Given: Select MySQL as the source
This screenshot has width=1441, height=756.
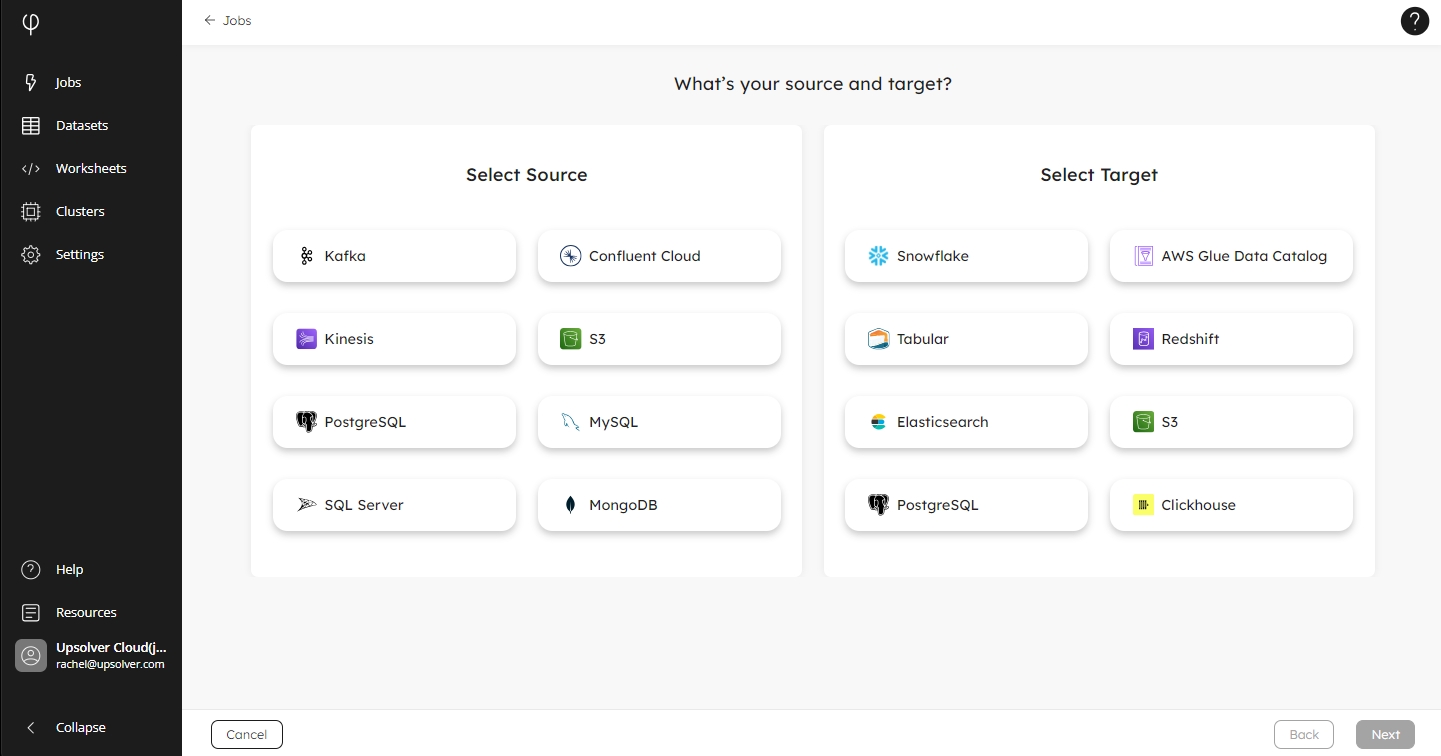Looking at the screenshot, I should point(659,422).
